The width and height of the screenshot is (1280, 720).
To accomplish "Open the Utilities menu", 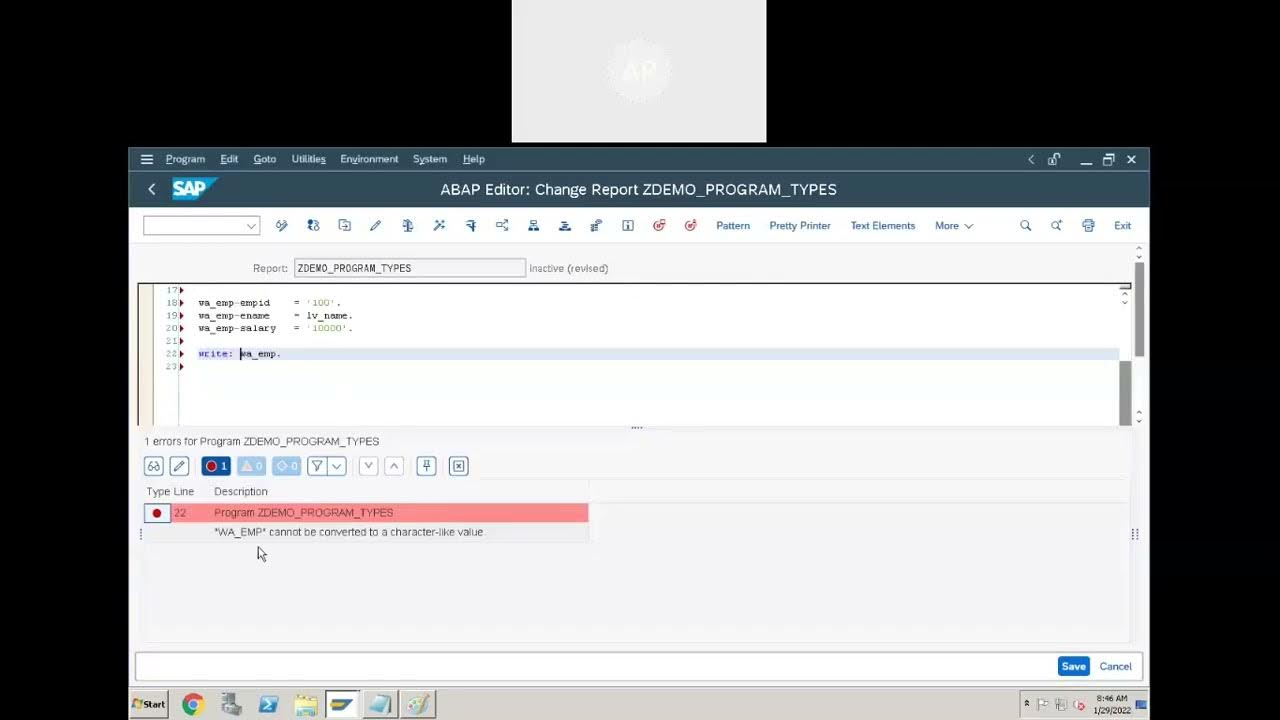I will pos(308,159).
